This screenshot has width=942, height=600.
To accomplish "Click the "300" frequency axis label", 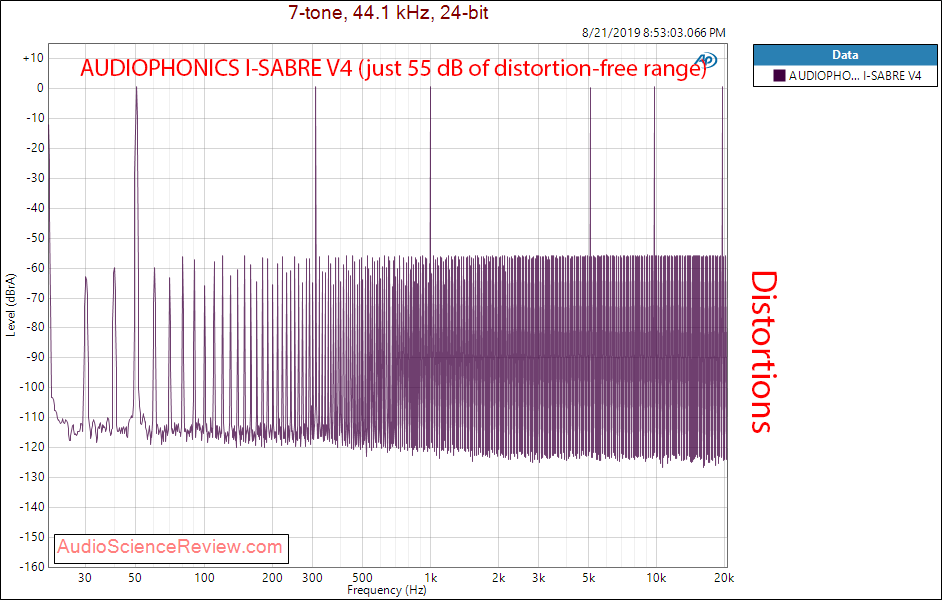I will (312, 578).
